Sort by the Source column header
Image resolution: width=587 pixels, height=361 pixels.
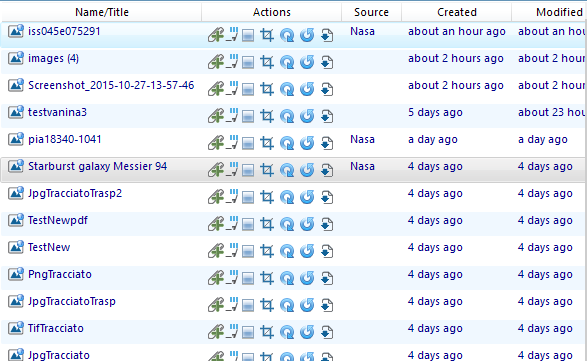click(371, 12)
